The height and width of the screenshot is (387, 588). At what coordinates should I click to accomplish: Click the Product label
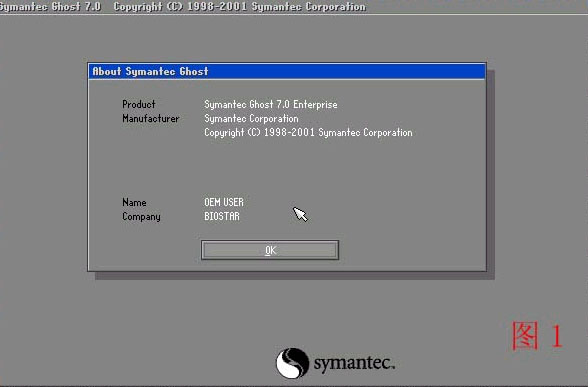pos(139,104)
